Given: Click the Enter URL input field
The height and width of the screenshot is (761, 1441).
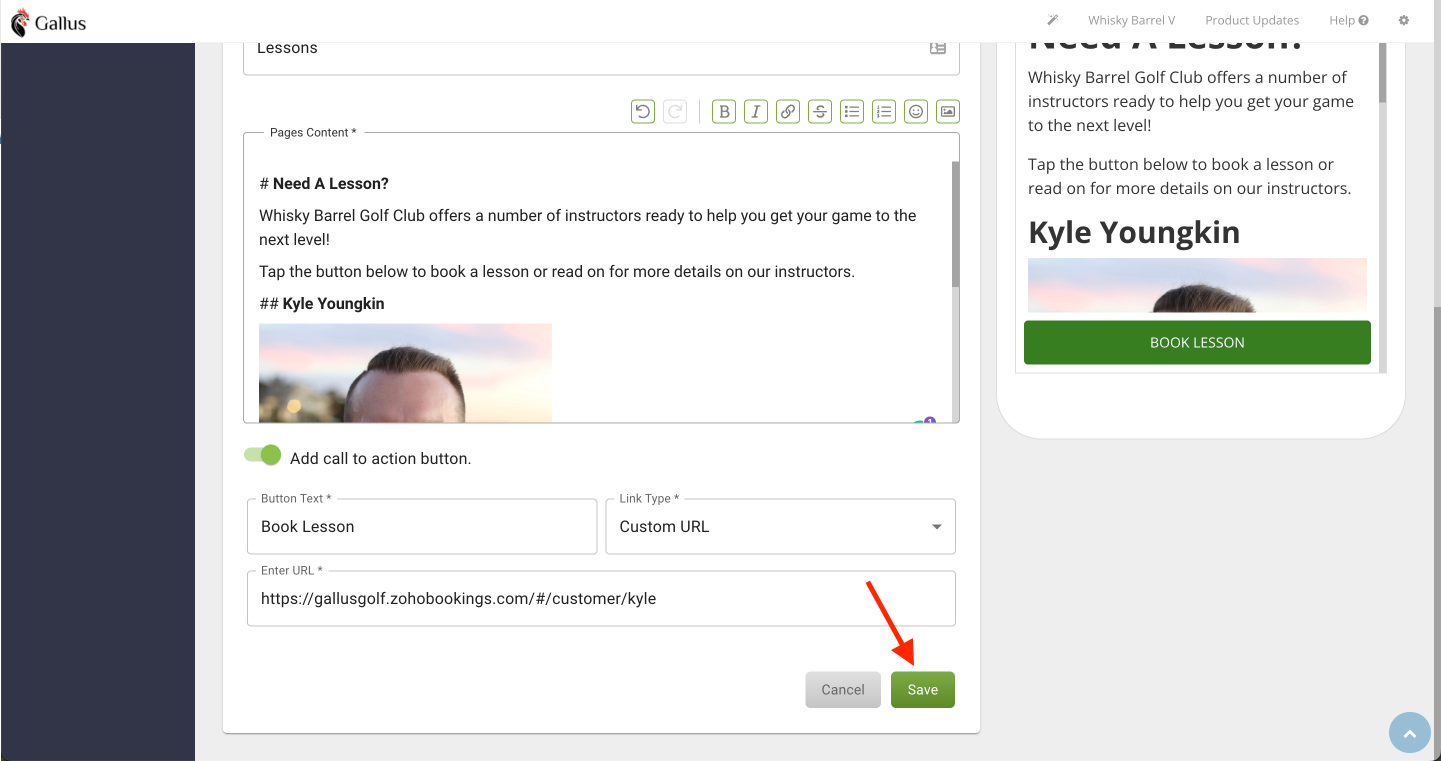Looking at the screenshot, I should [x=601, y=598].
